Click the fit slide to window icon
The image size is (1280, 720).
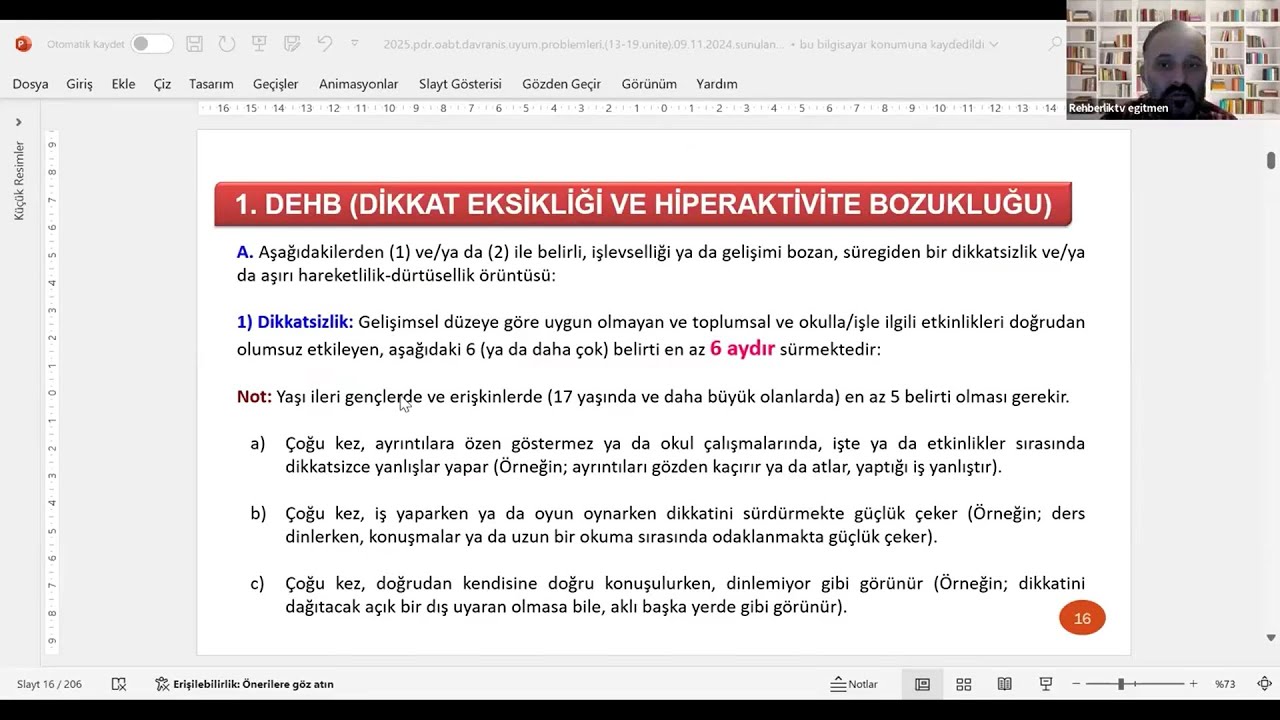point(1264,684)
